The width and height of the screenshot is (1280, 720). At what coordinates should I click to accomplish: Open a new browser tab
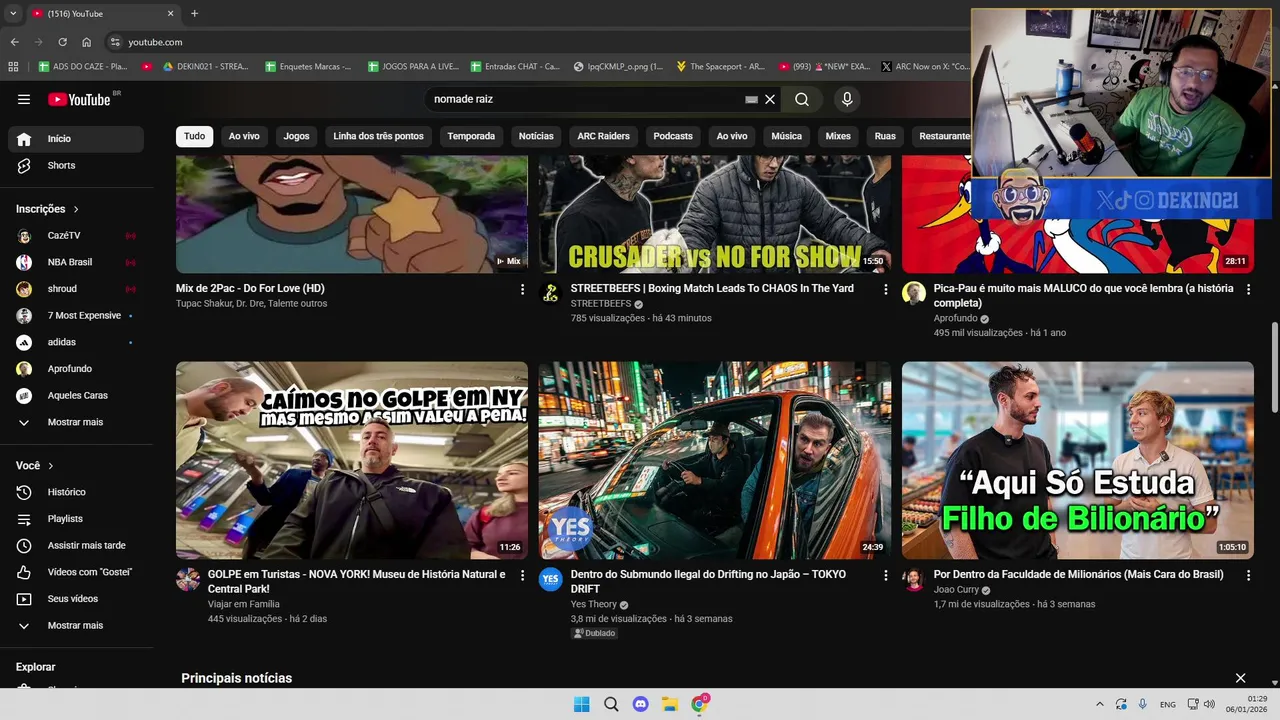194,14
